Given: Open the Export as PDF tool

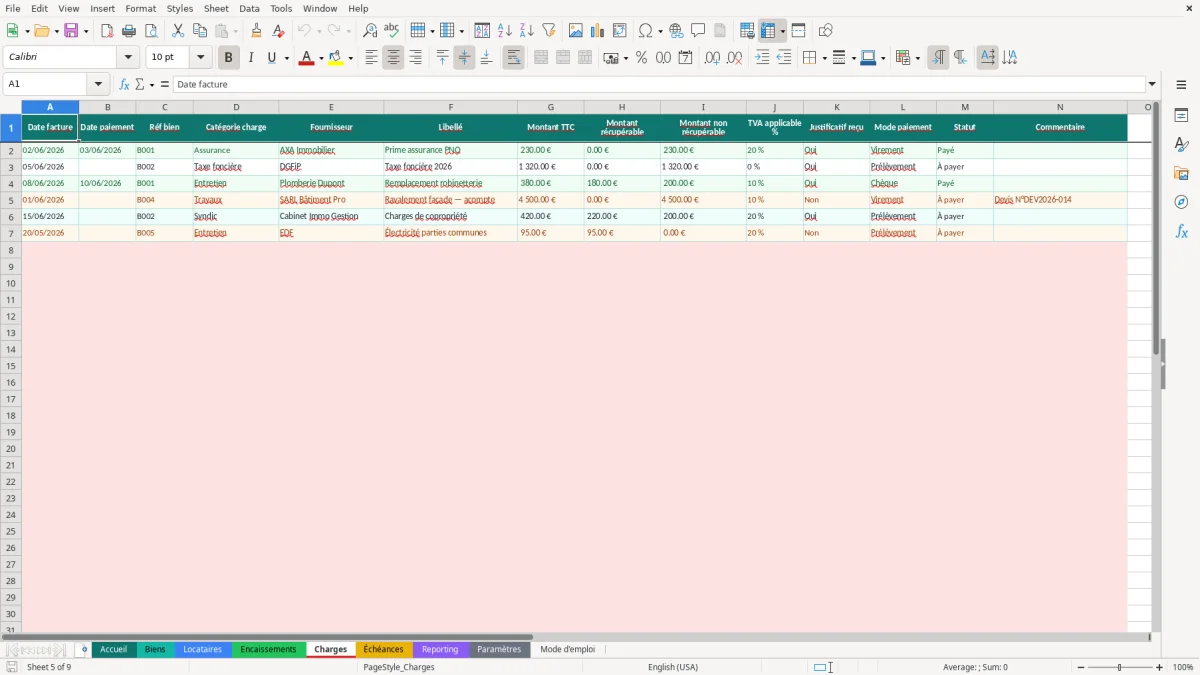Looking at the screenshot, I should [107, 31].
